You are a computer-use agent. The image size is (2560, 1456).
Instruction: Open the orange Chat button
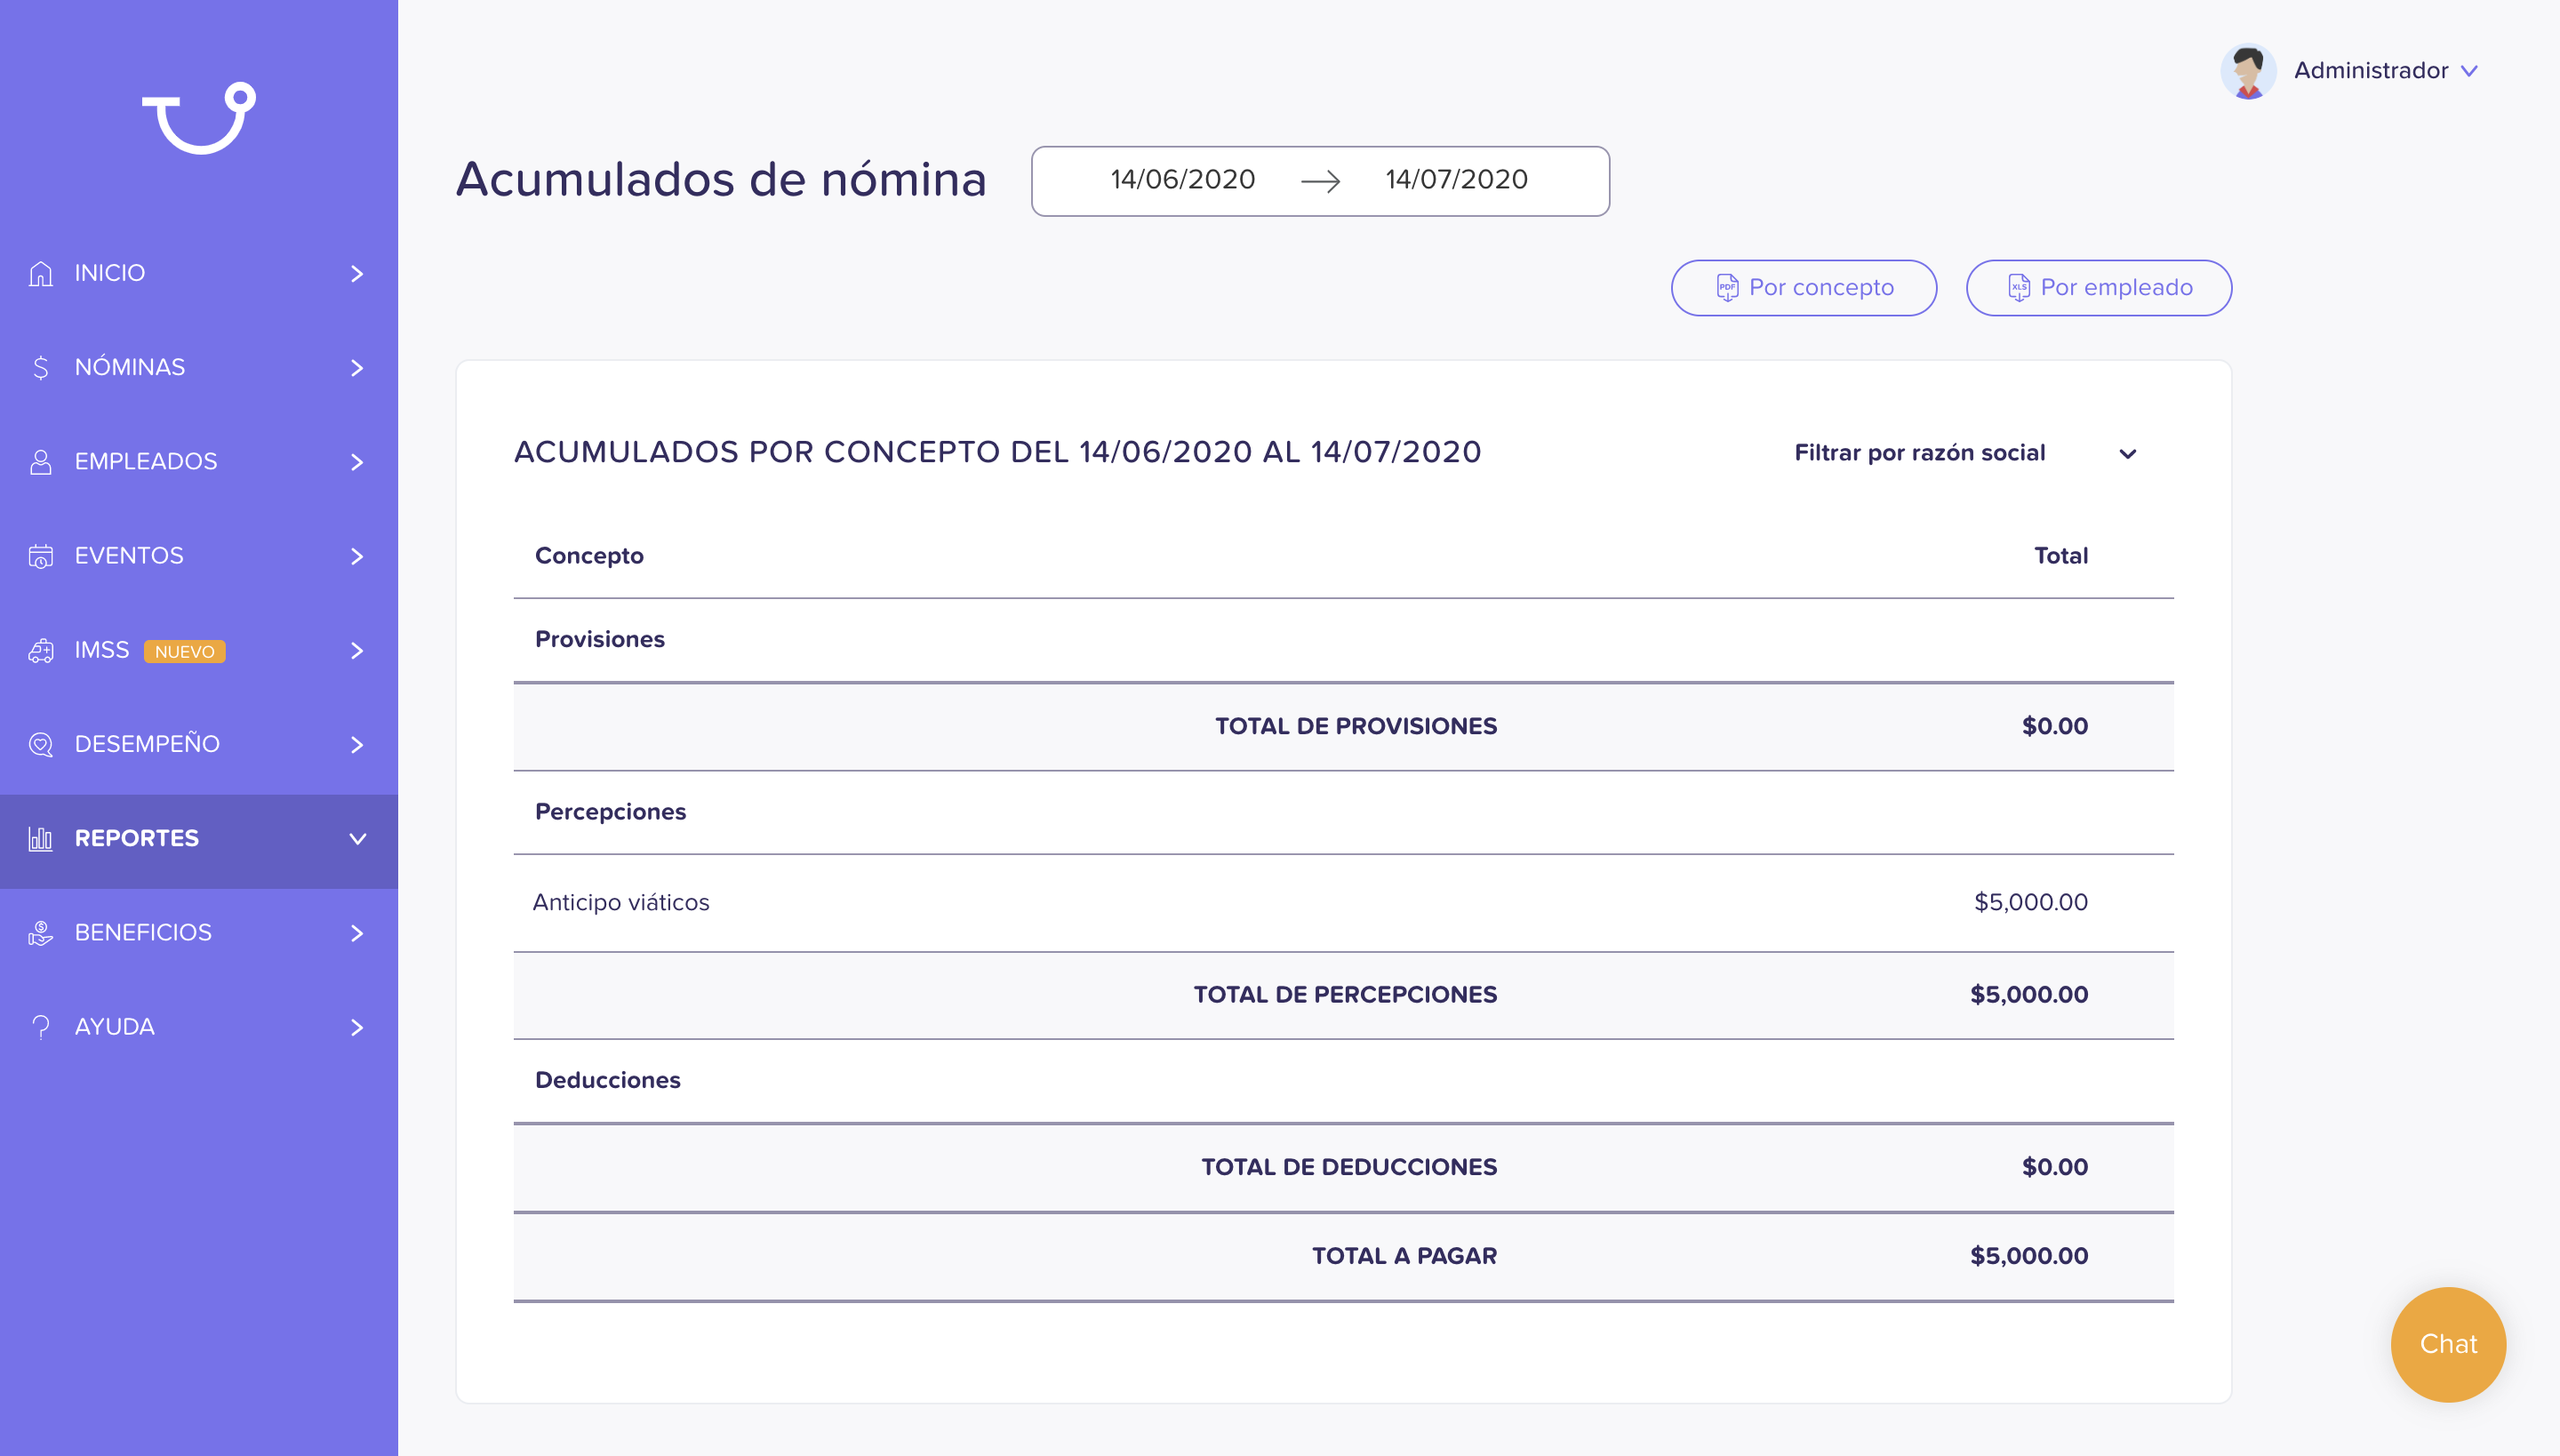(x=2447, y=1344)
